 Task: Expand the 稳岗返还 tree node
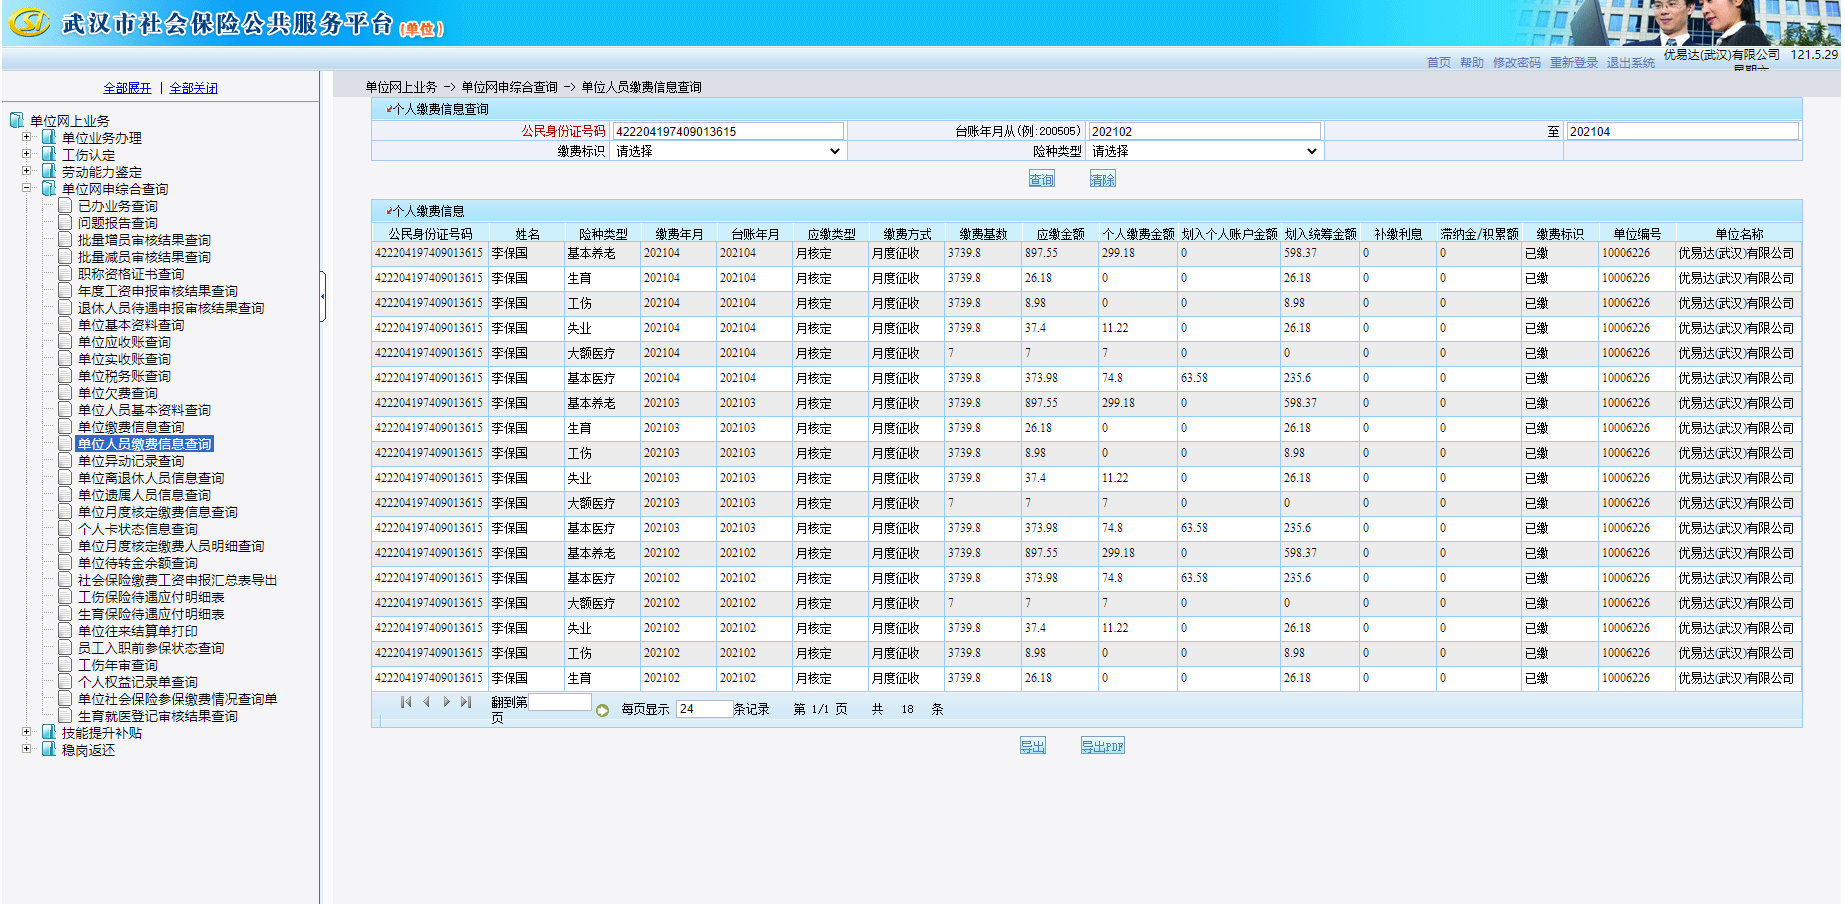coord(27,749)
